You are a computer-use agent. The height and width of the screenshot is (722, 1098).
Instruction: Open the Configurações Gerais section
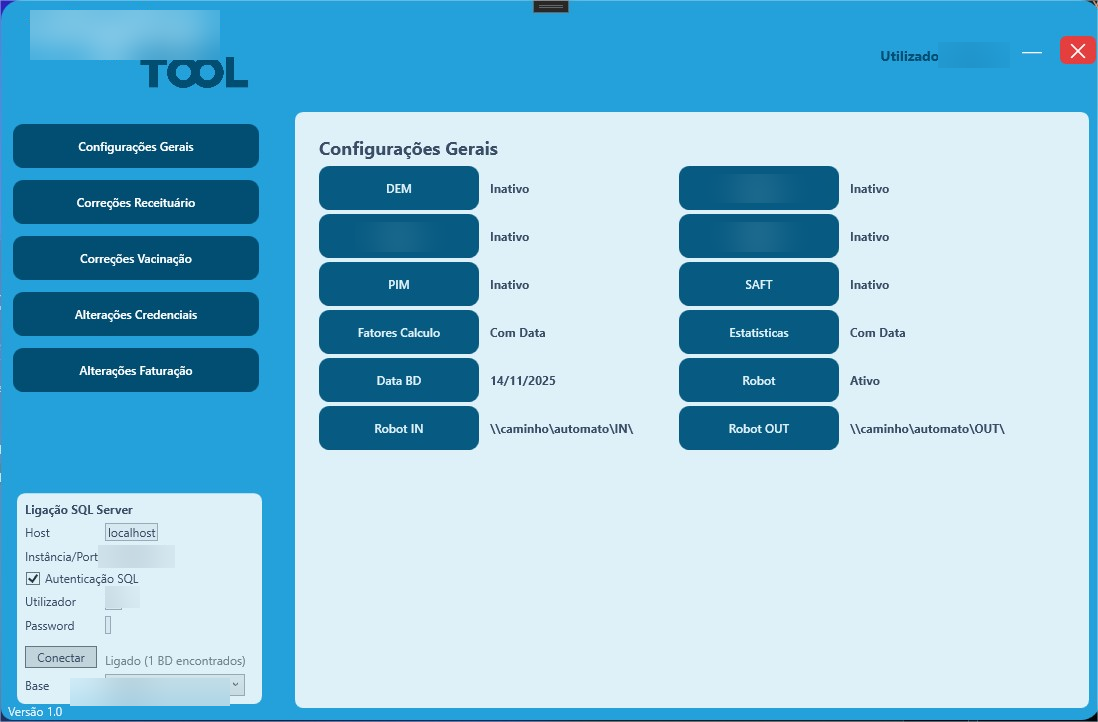[x=135, y=145]
